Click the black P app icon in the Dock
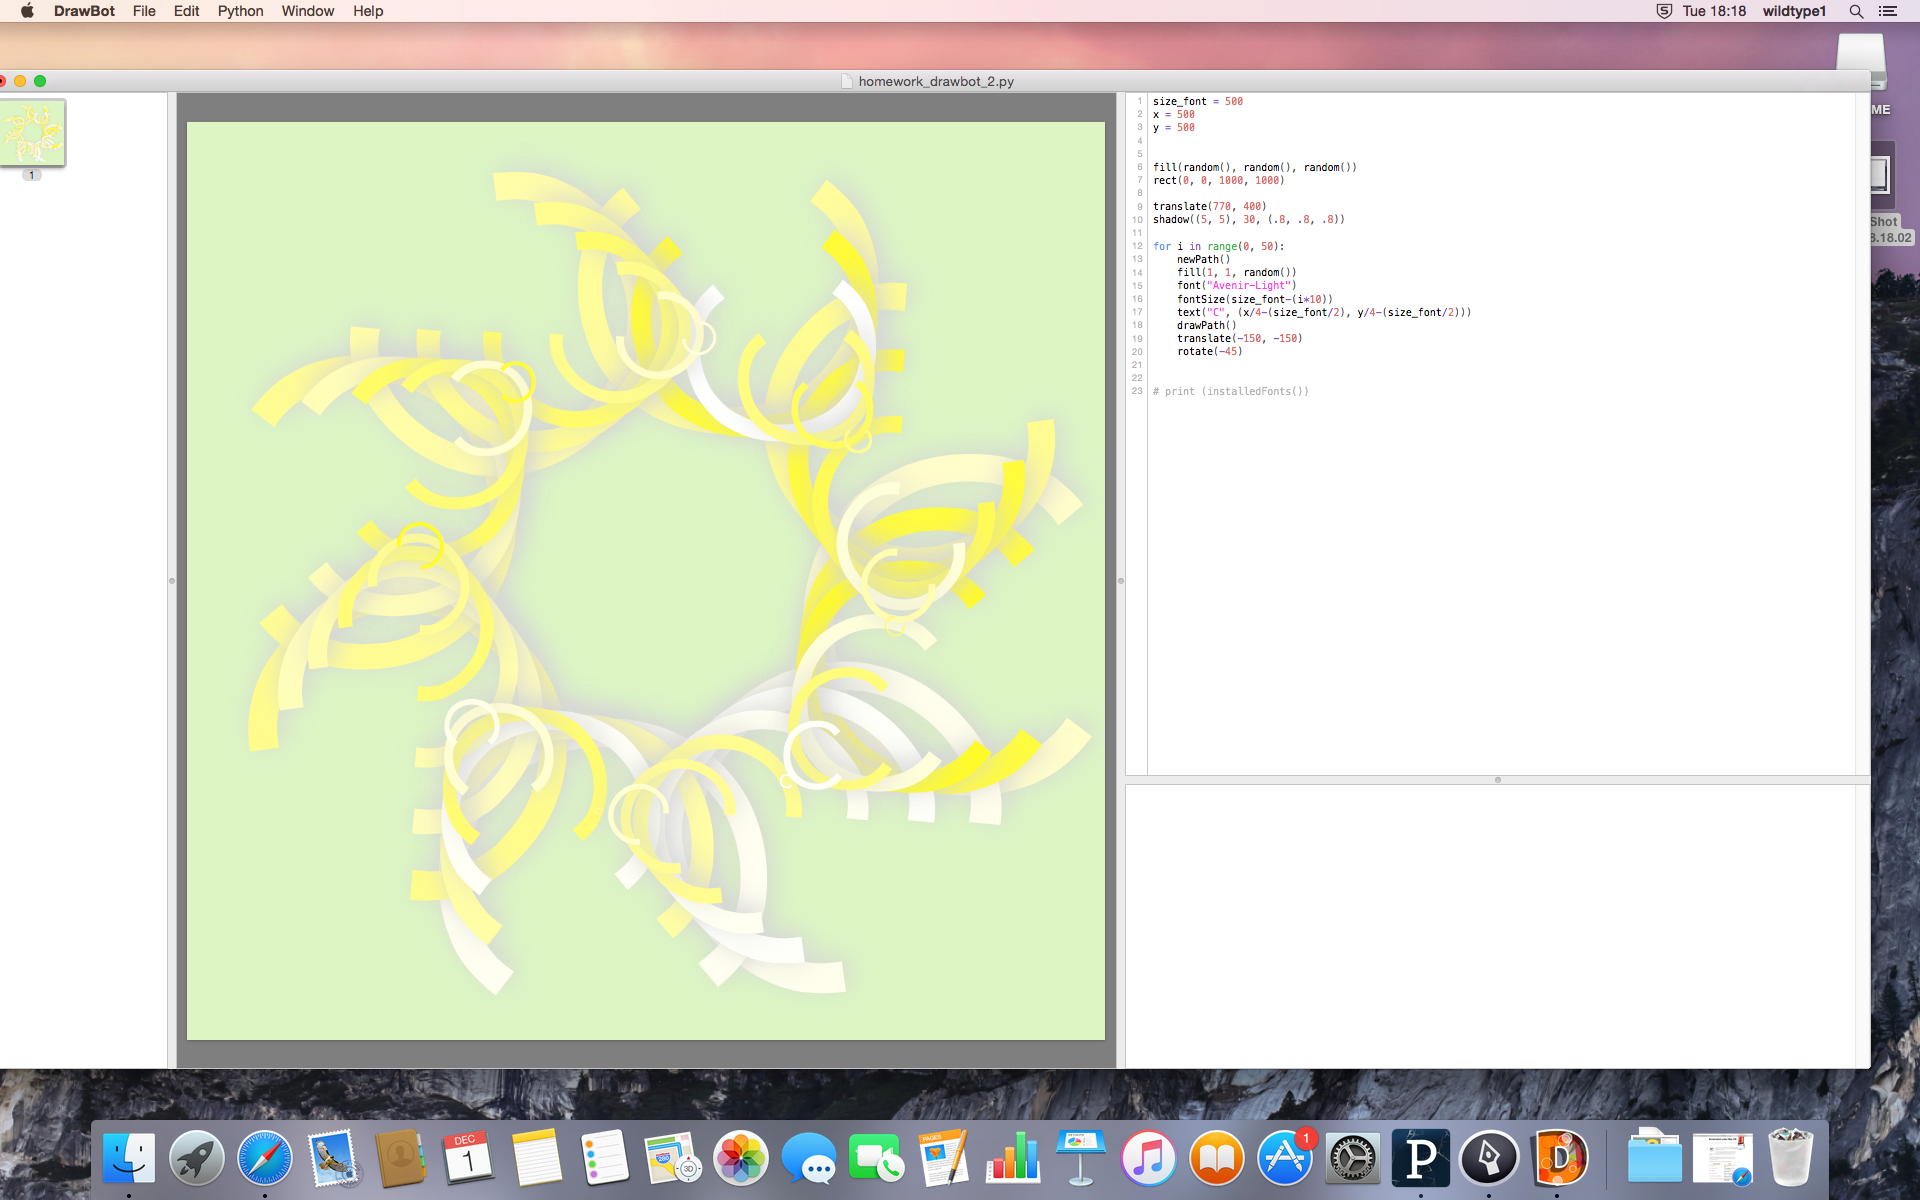The height and width of the screenshot is (1200, 1920). pyautogui.click(x=1420, y=1159)
